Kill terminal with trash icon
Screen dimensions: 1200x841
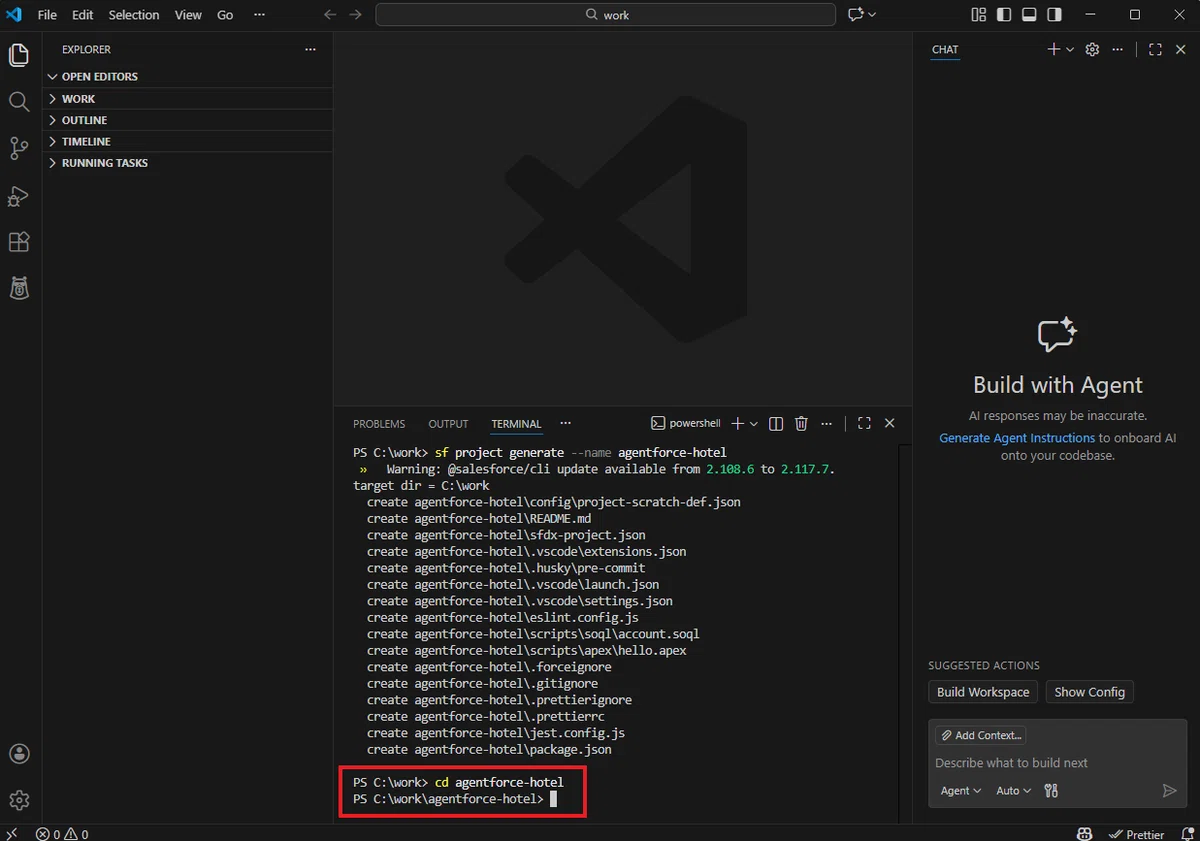click(801, 424)
